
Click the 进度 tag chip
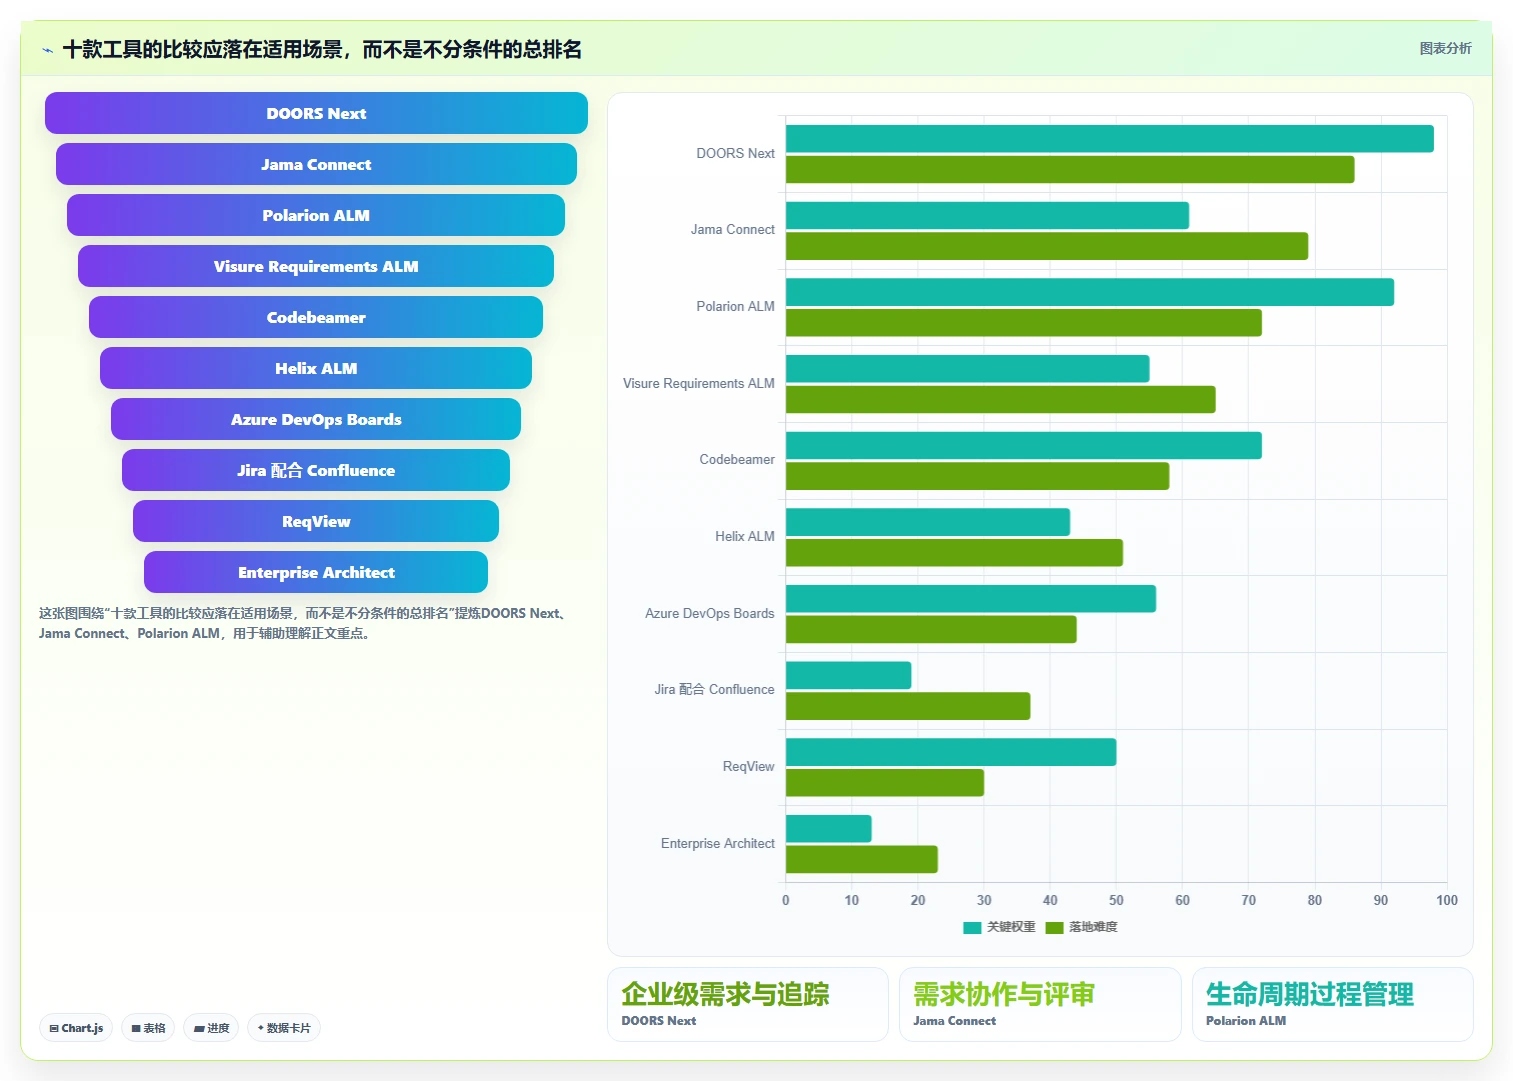coord(211,1028)
